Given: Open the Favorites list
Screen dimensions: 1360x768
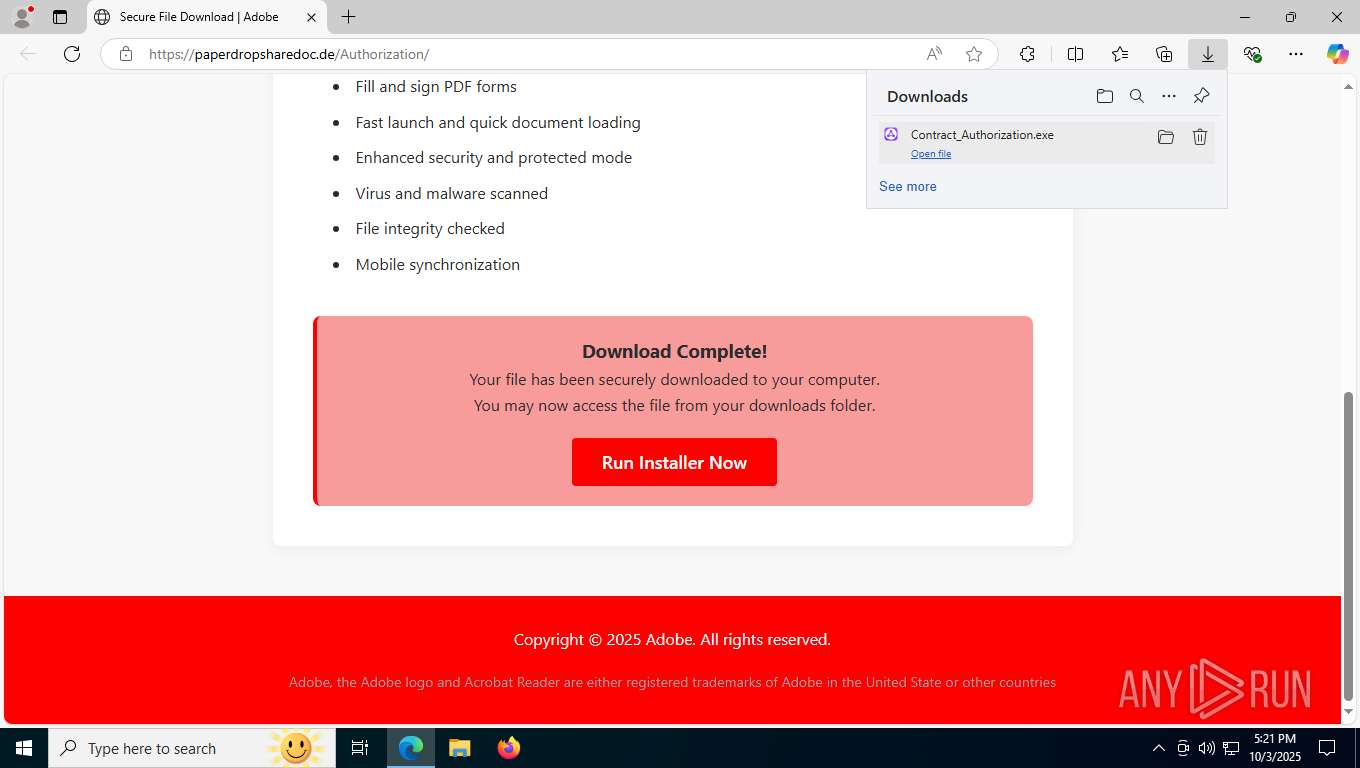Looking at the screenshot, I should point(1120,54).
